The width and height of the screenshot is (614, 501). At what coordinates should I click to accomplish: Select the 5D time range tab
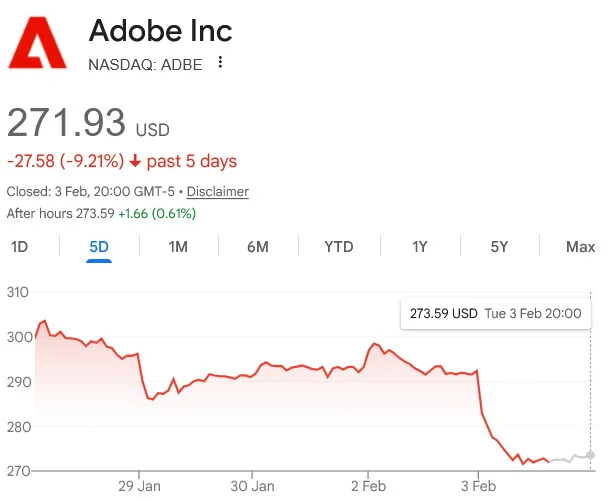pyautogui.click(x=99, y=247)
